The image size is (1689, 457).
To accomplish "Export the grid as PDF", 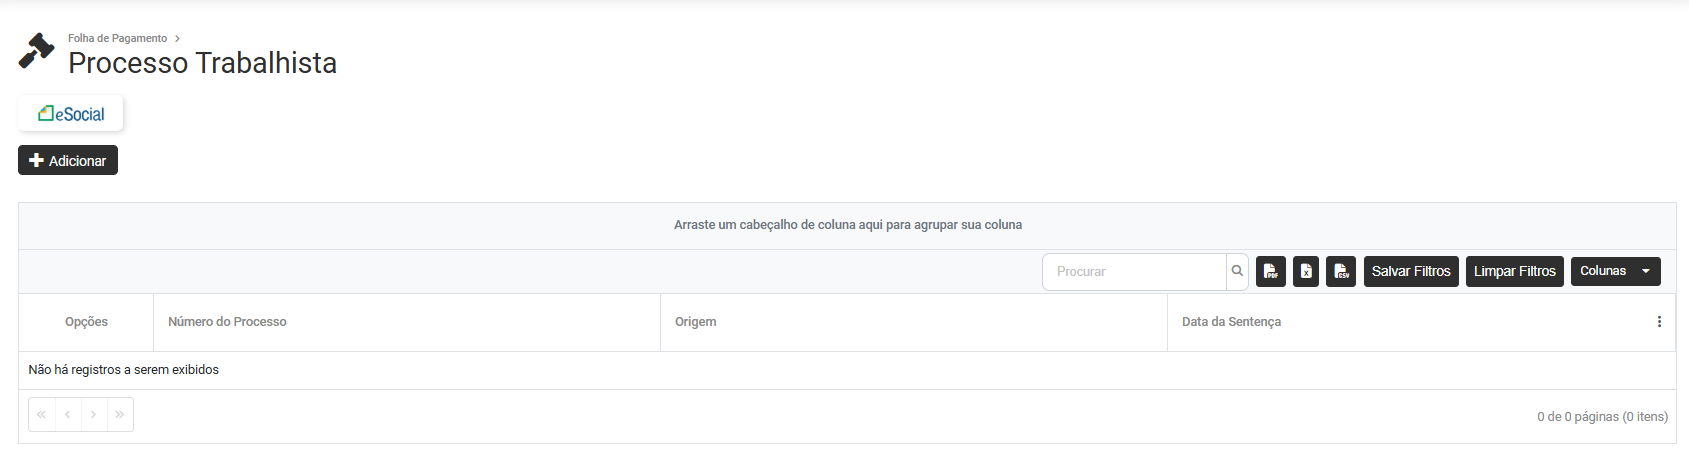I will point(1271,271).
